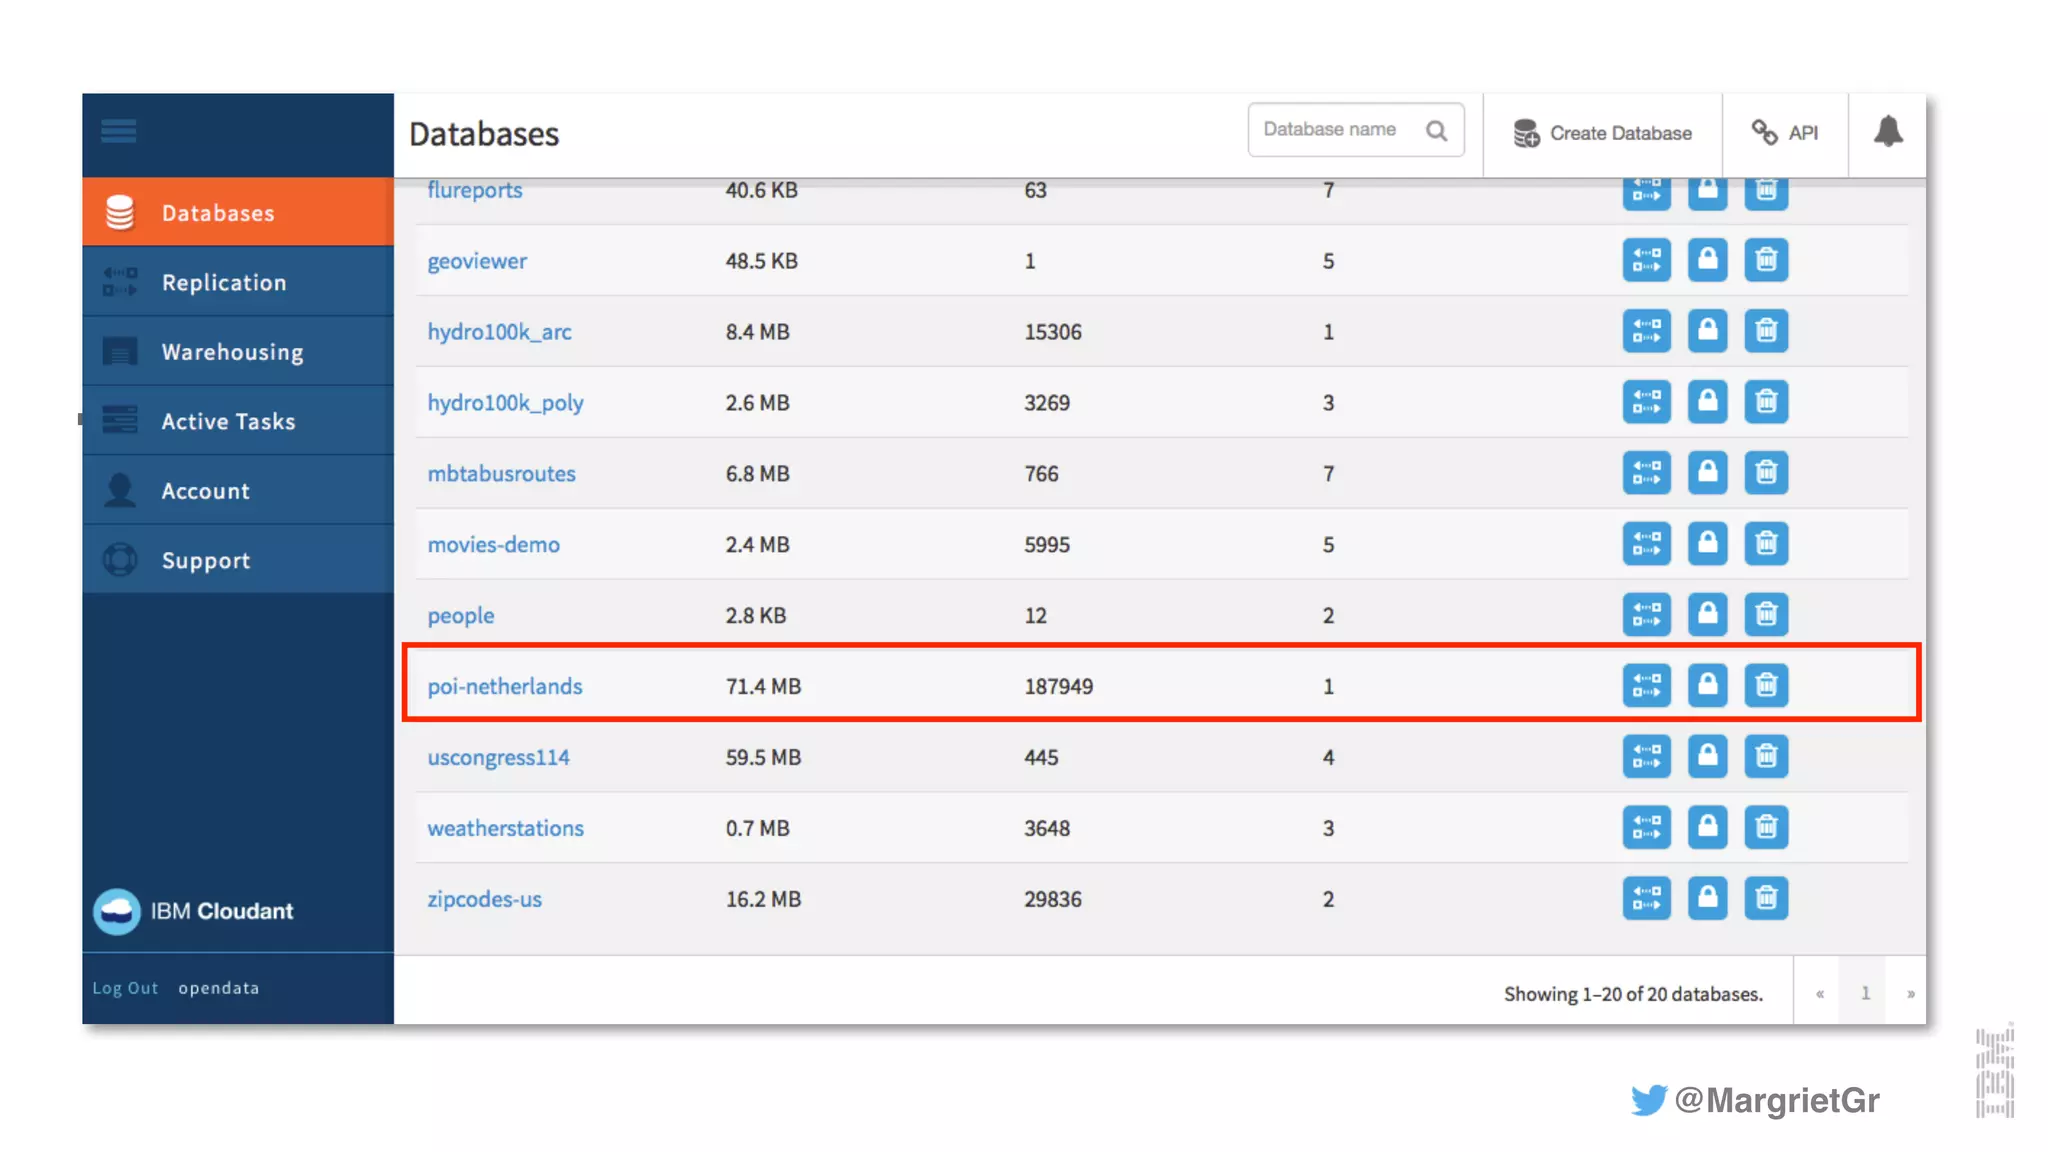This screenshot has height=1152, width=2048.
Task: Open the notifications bell icon
Action: coord(1887,132)
